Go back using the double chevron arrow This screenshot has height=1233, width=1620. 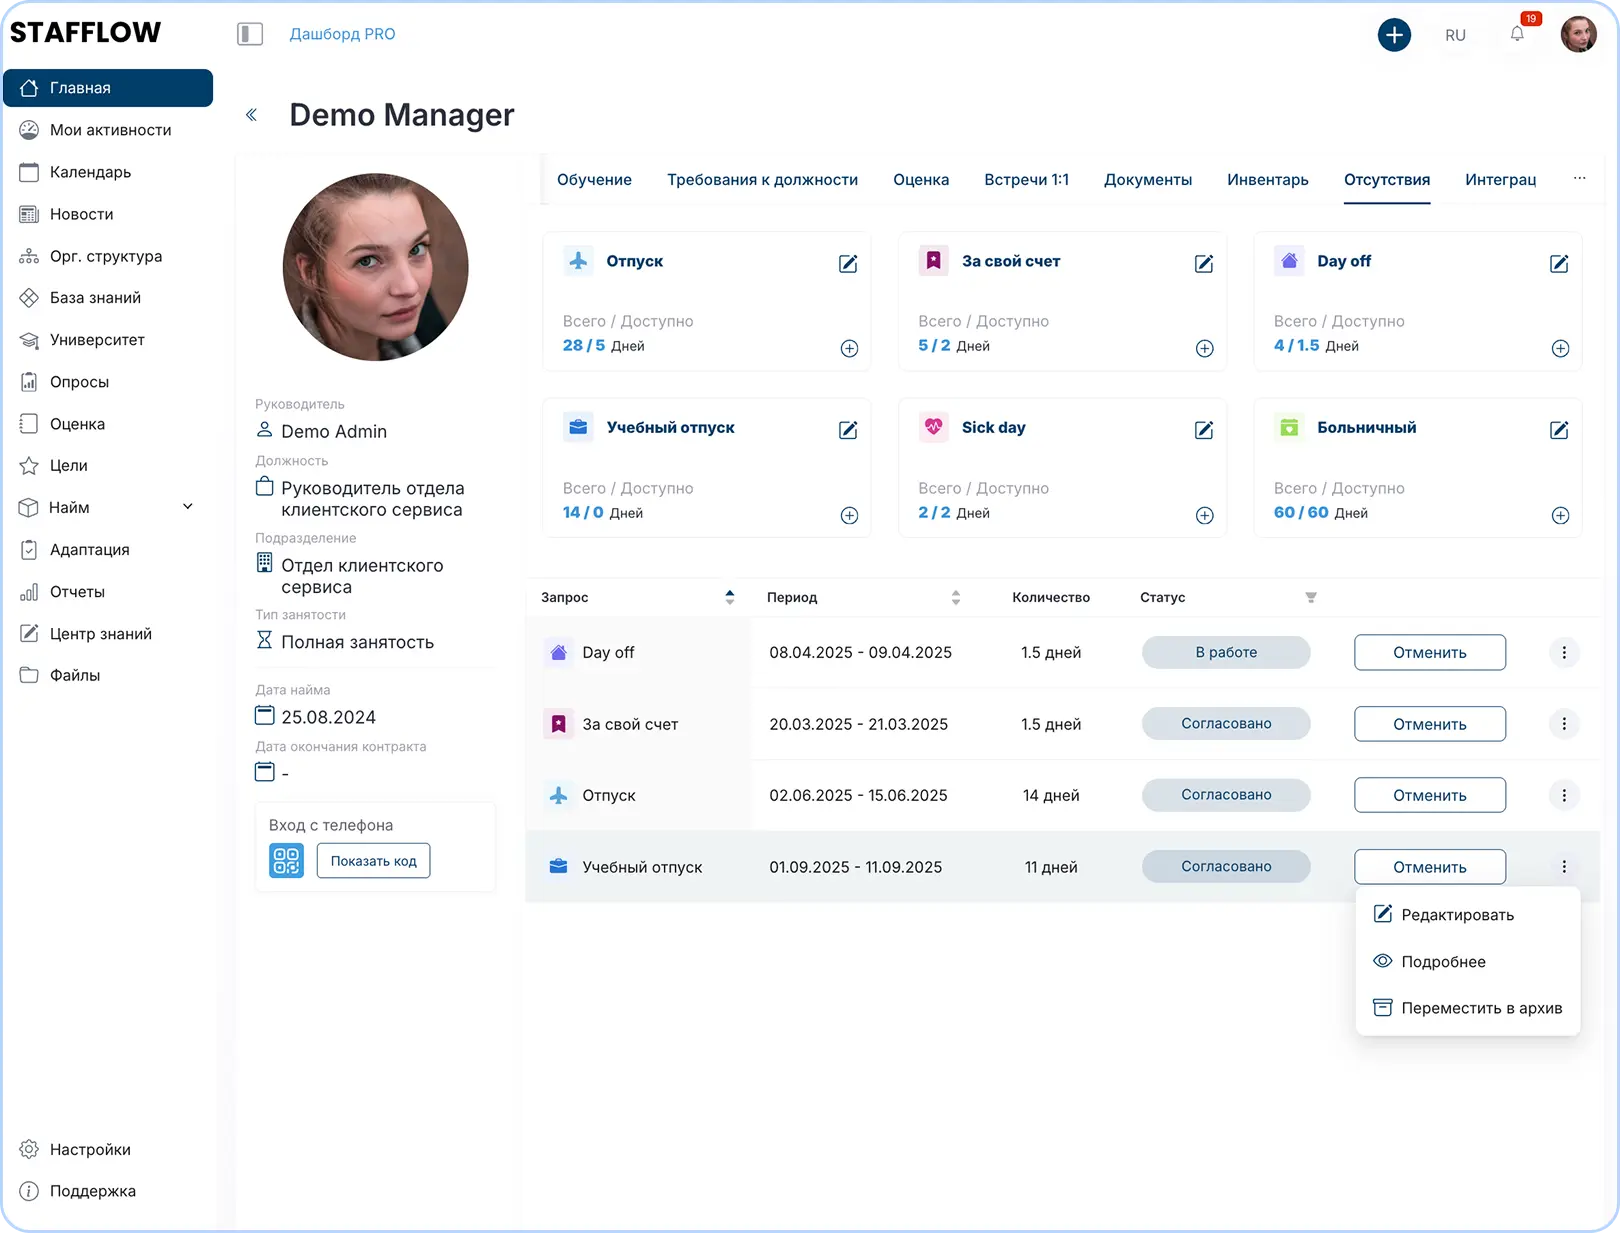(x=252, y=116)
